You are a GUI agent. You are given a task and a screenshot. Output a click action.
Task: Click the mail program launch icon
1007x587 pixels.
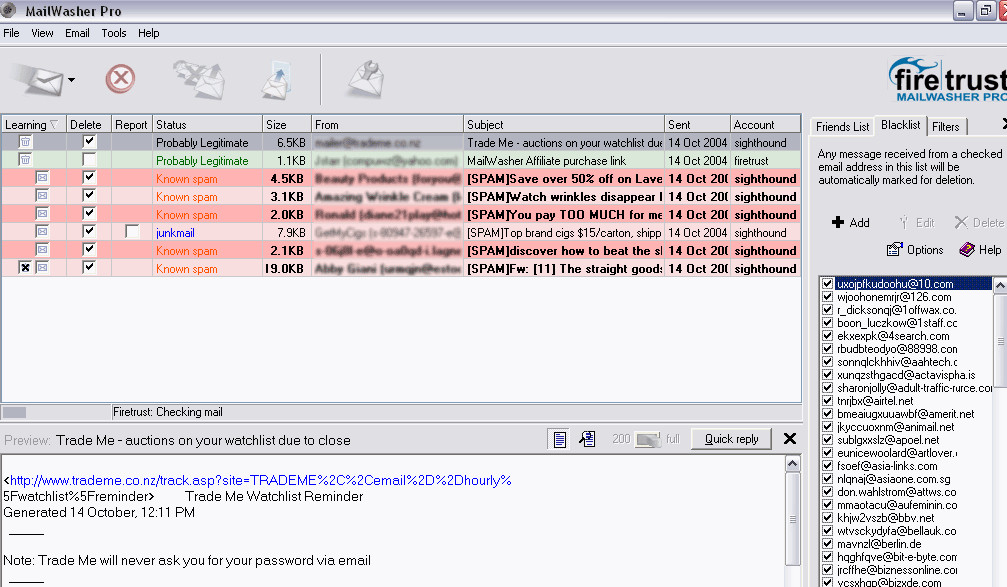click(x=276, y=80)
